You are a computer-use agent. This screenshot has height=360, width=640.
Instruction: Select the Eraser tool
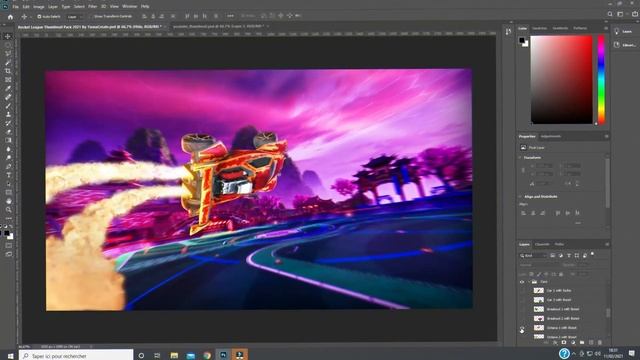[x=8, y=132]
